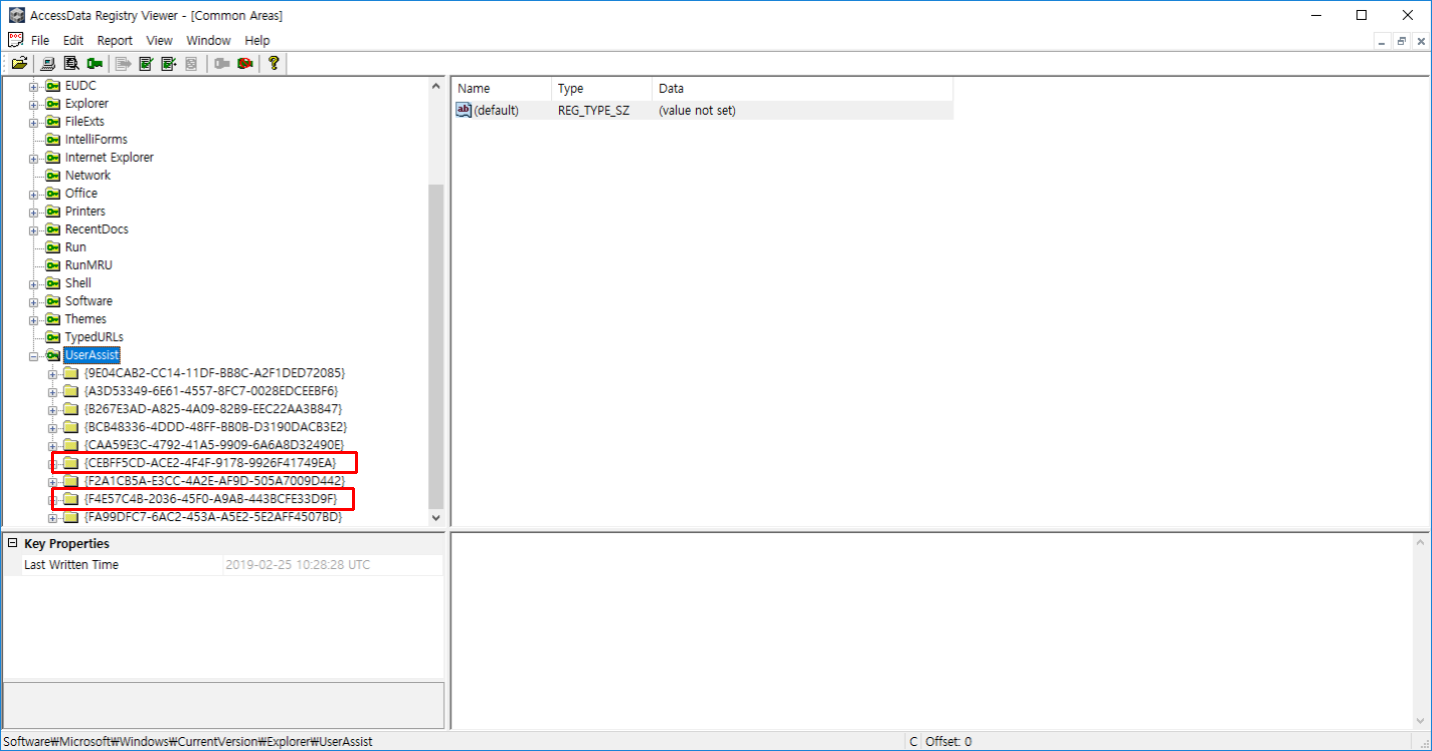Image resolution: width=1432 pixels, height=751 pixels.
Task: Click the (default) value string icon
Action: (464, 110)
